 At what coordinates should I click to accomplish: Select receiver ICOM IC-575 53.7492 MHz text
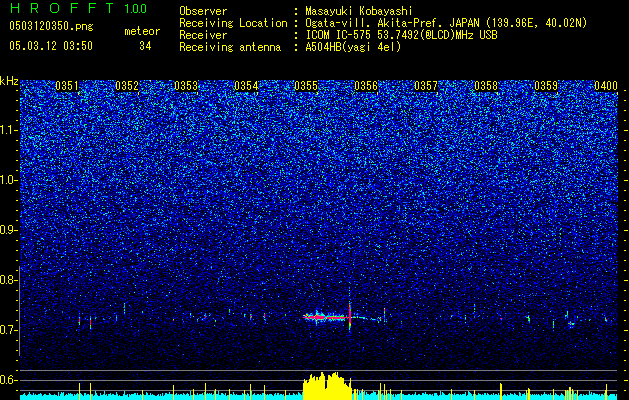click(x=401, y=35)
